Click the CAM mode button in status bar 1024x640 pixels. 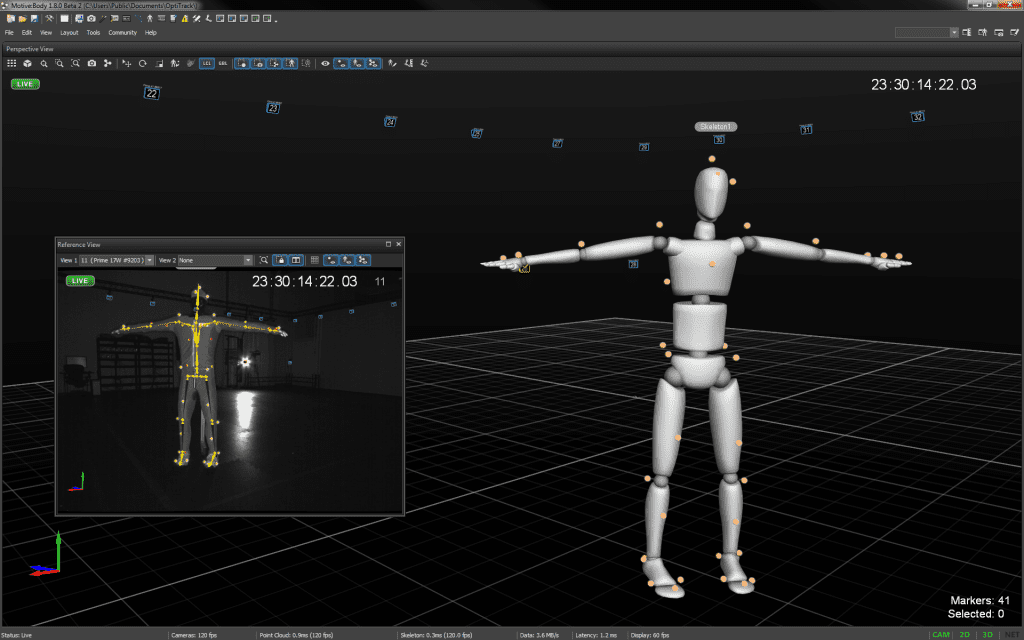pos(941,634)
